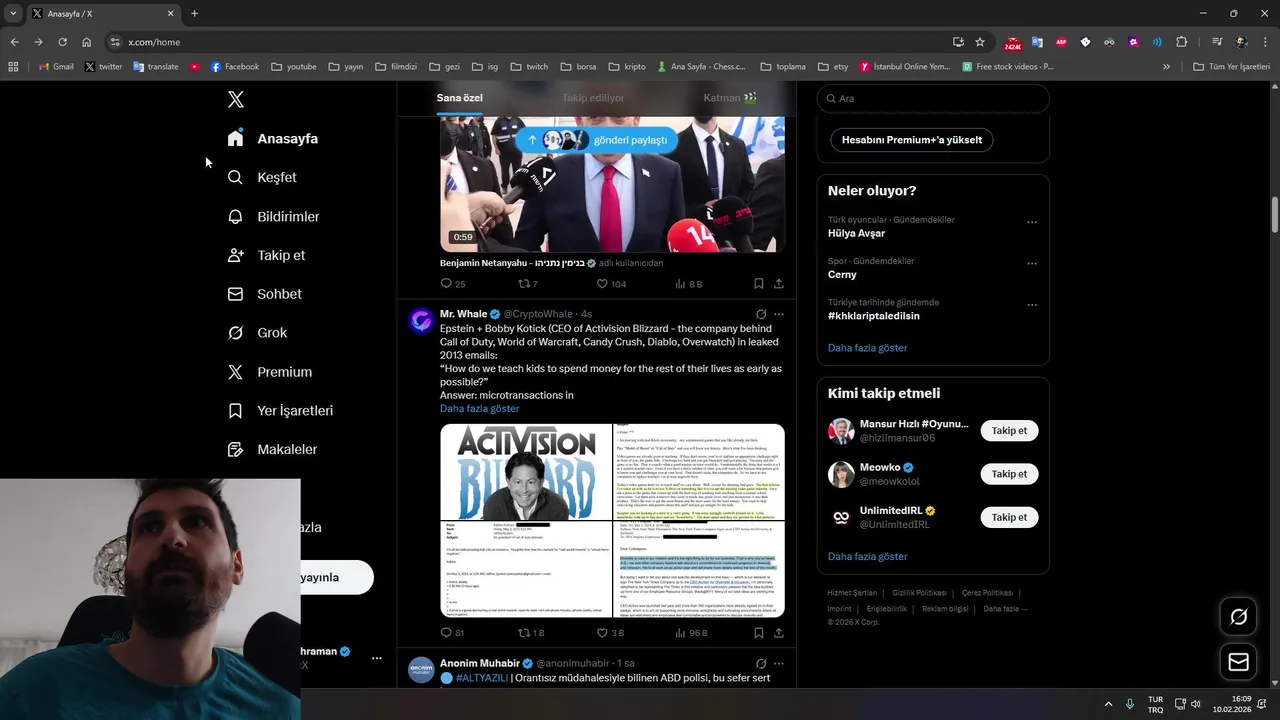Switch to the Sana özel tab
Screen dimensions: 1280x720
pyautogui.click(x=459, y=98)
